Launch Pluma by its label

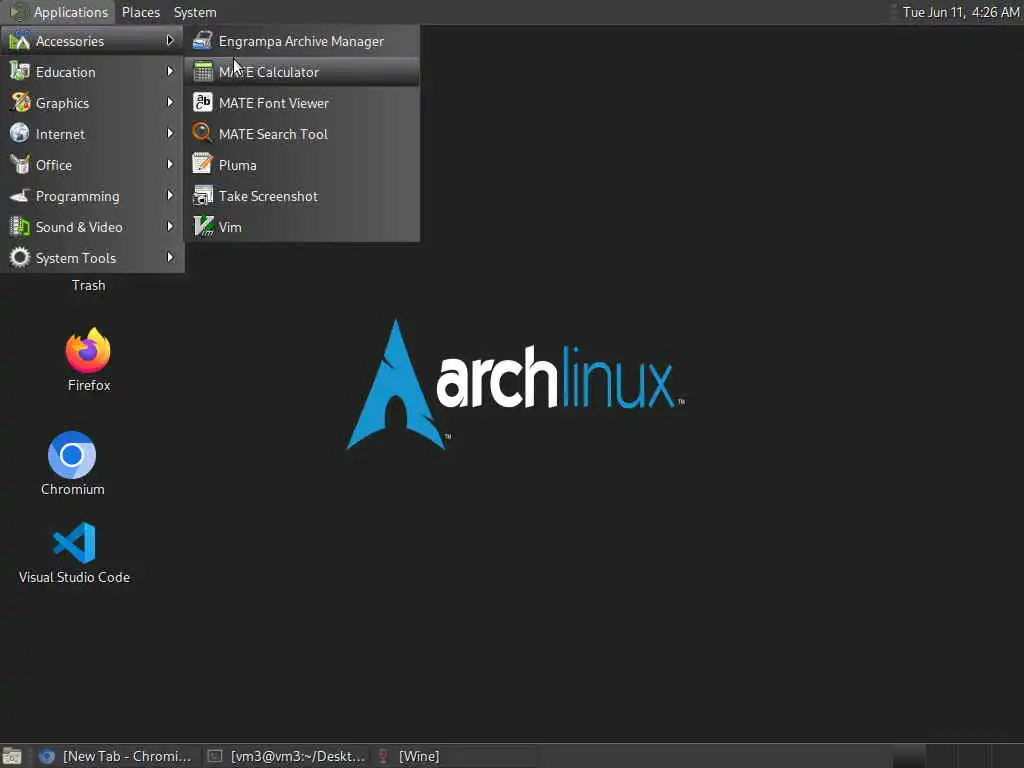[237, 165]
